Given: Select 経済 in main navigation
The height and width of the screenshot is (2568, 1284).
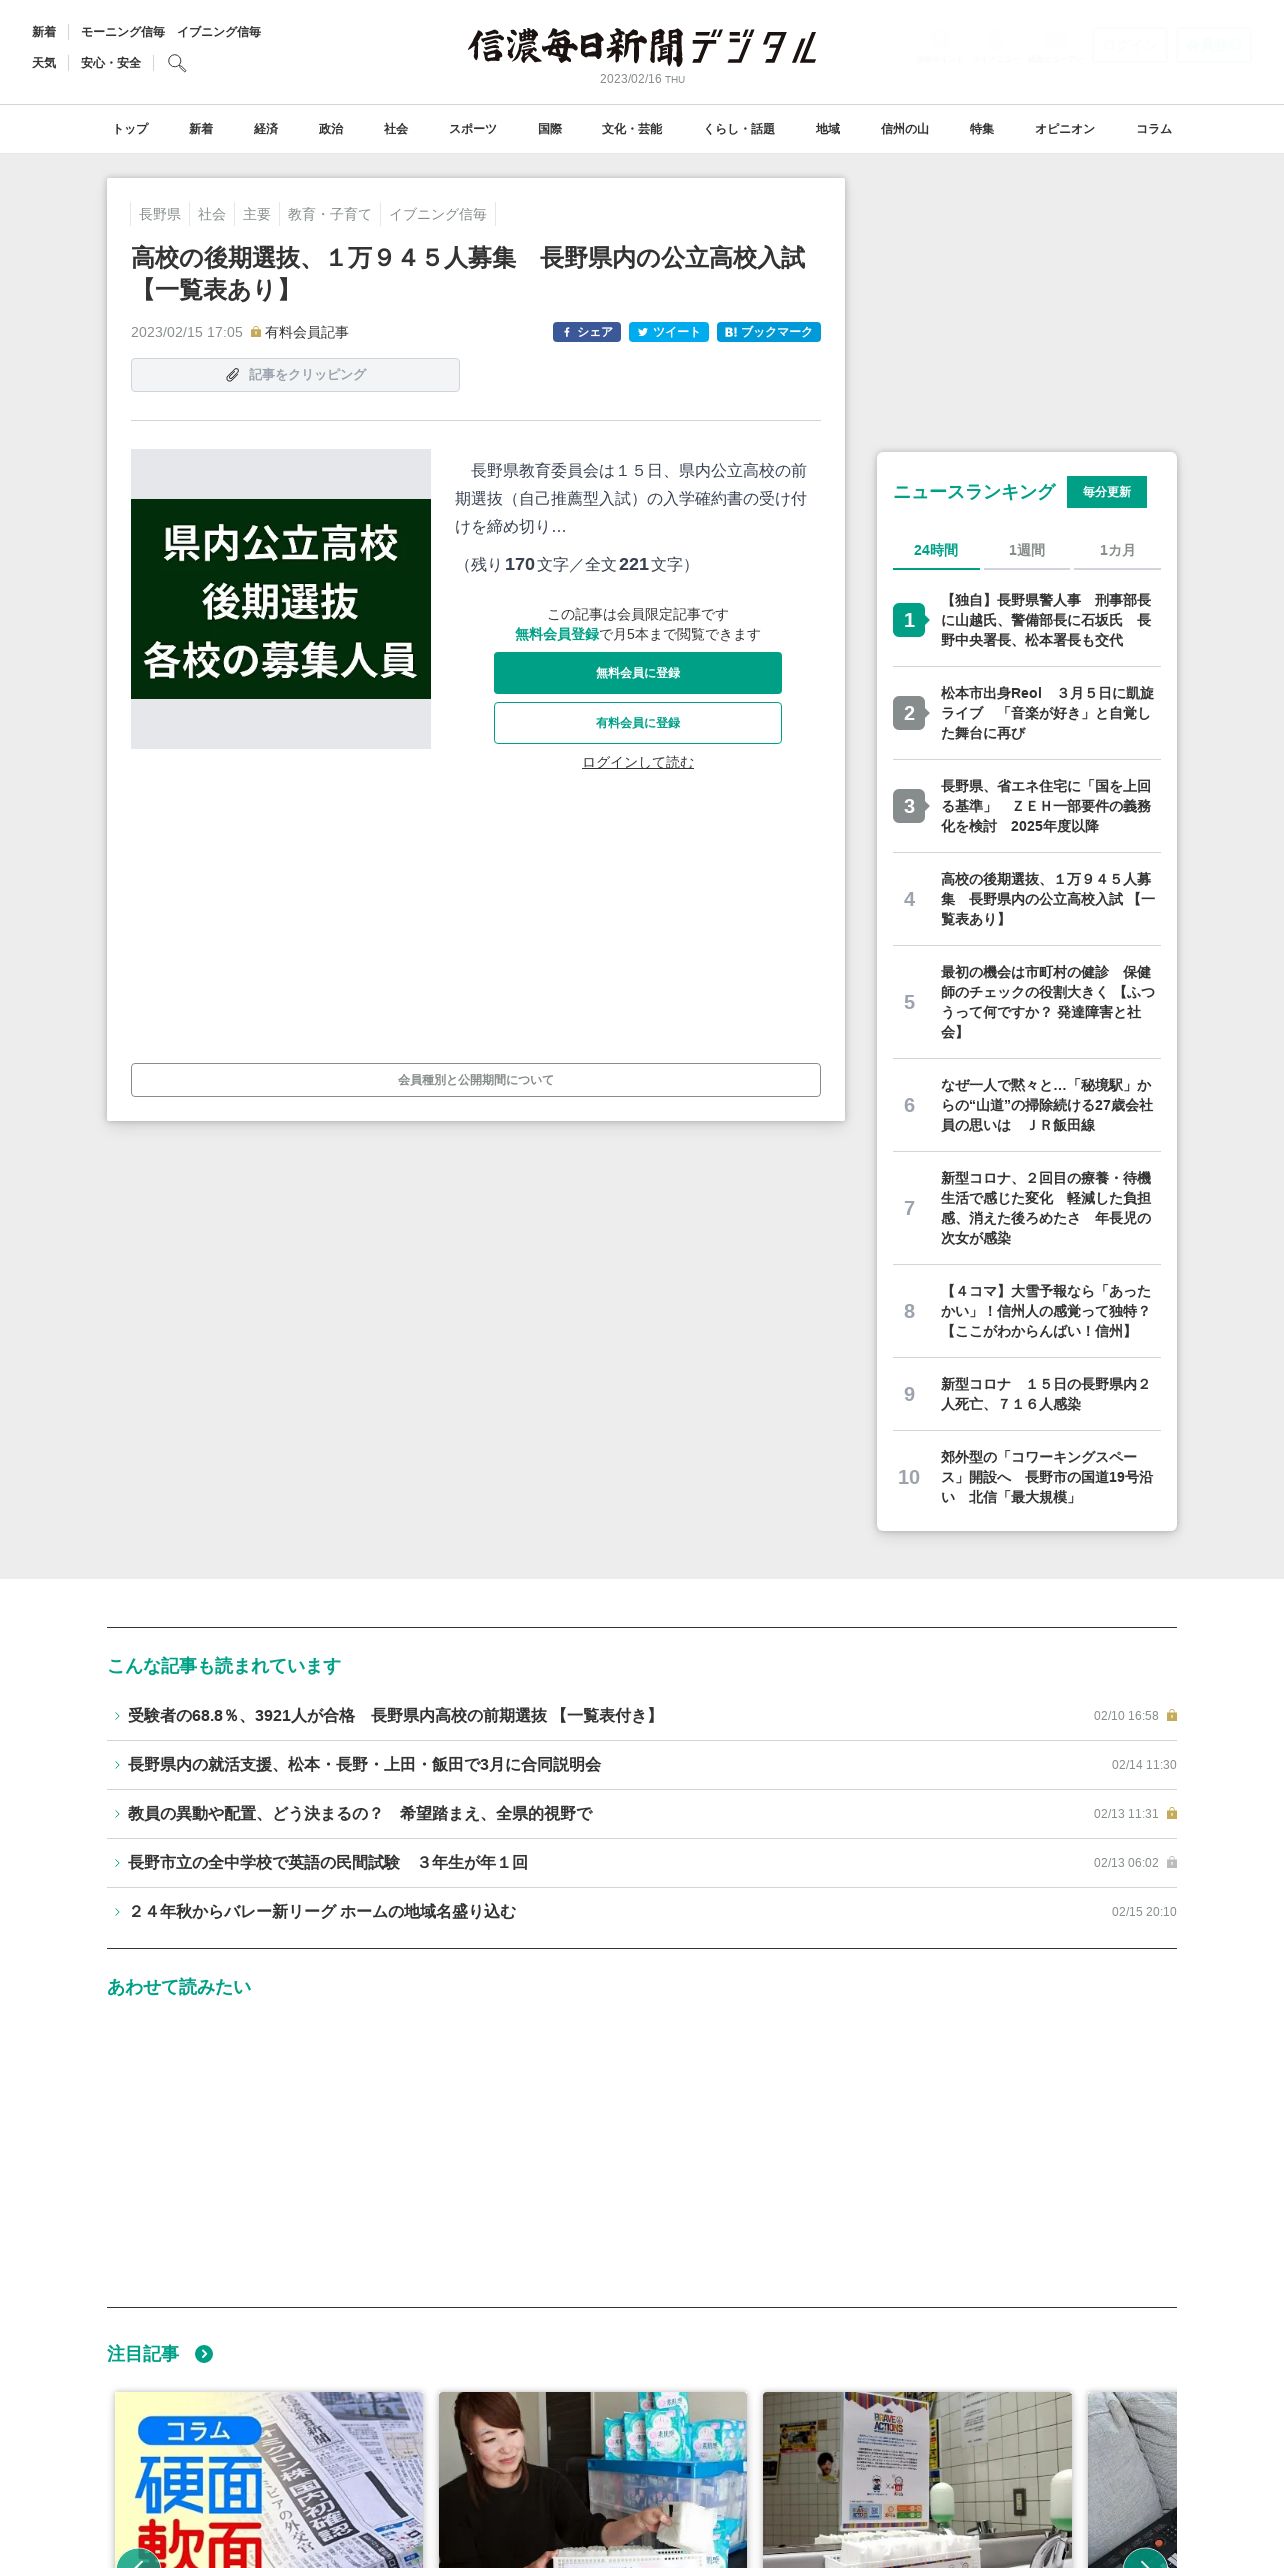Looking at the screenshot, I should point(266,129).
